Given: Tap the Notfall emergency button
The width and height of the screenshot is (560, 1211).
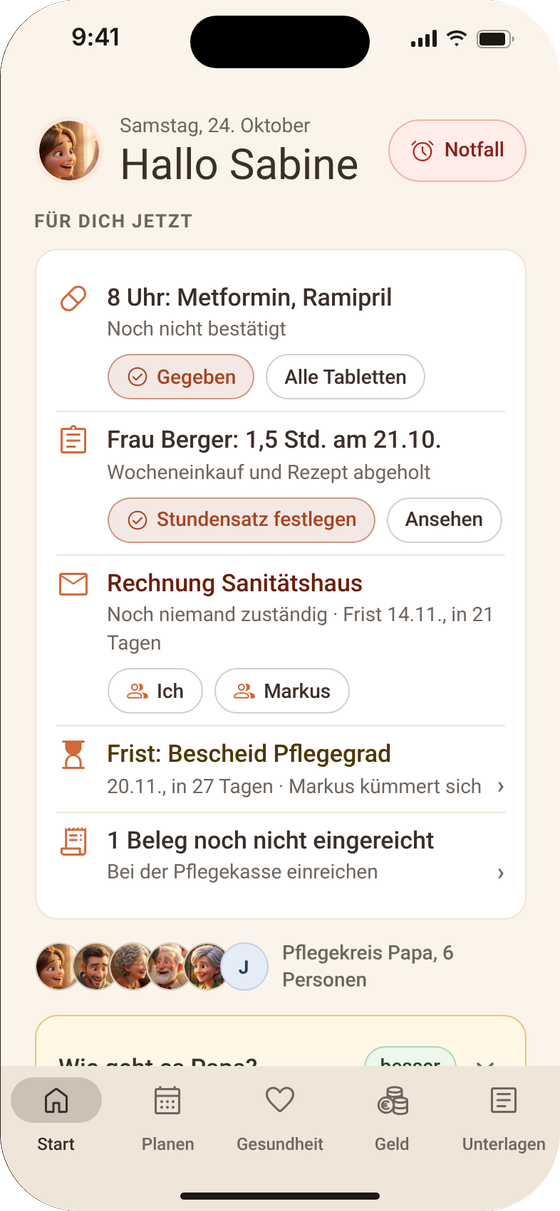Looking at the screenshot, I should coord(457,150).
